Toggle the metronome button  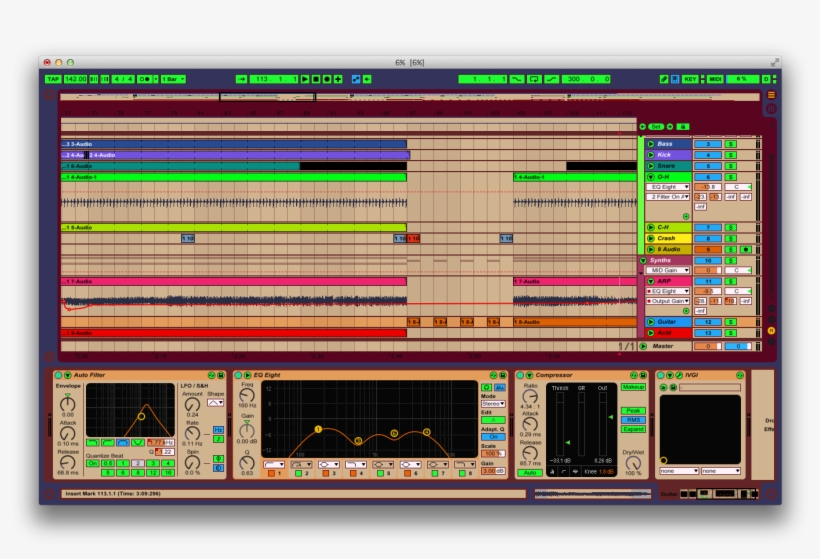145,79
